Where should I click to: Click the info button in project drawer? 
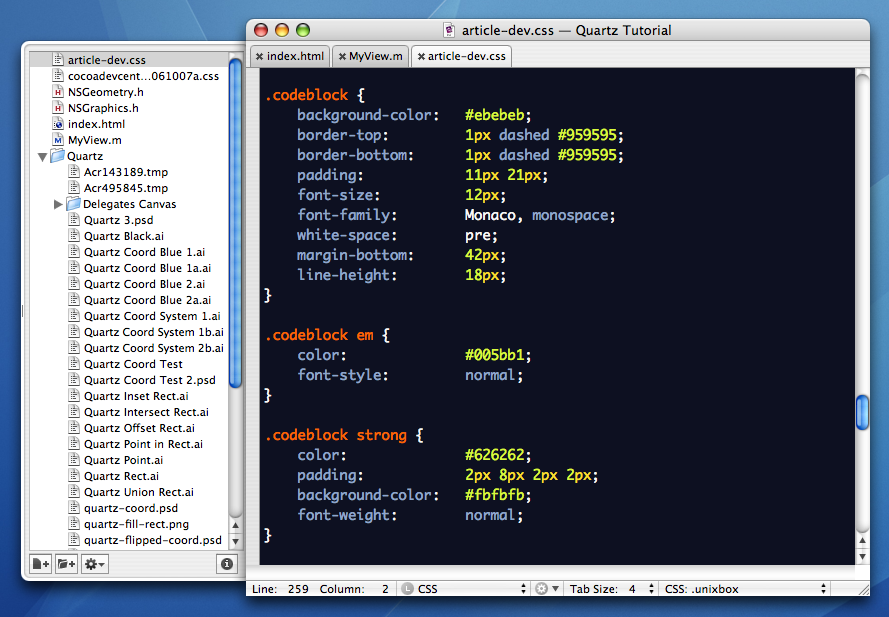227,564
